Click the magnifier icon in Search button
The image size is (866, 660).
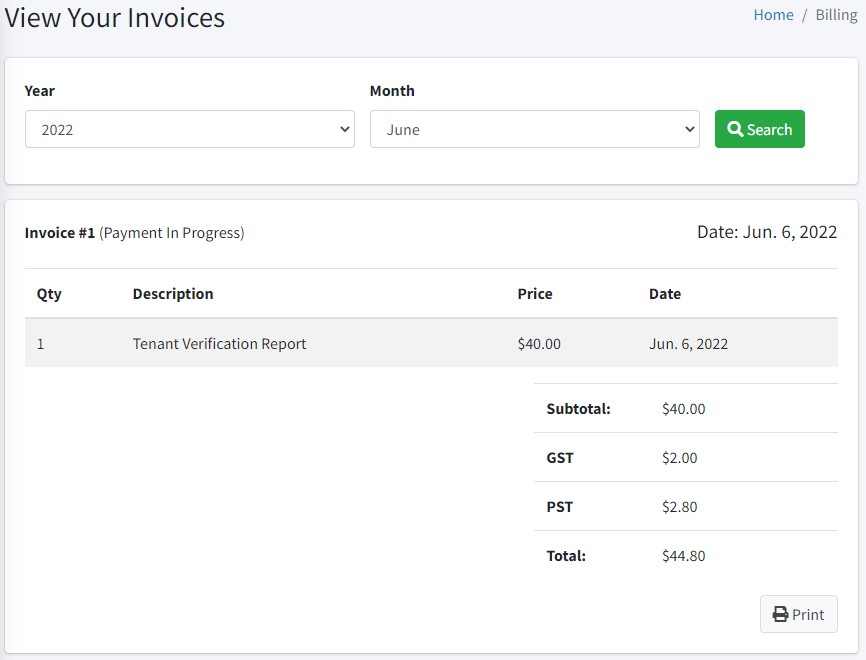[735, 129]
